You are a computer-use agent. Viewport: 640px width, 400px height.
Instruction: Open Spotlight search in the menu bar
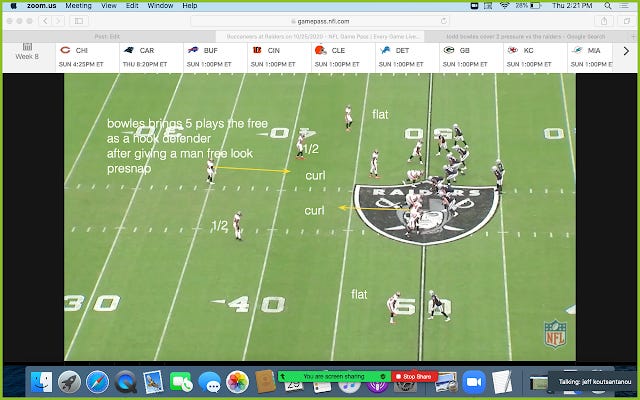click(x=608, y=6)
